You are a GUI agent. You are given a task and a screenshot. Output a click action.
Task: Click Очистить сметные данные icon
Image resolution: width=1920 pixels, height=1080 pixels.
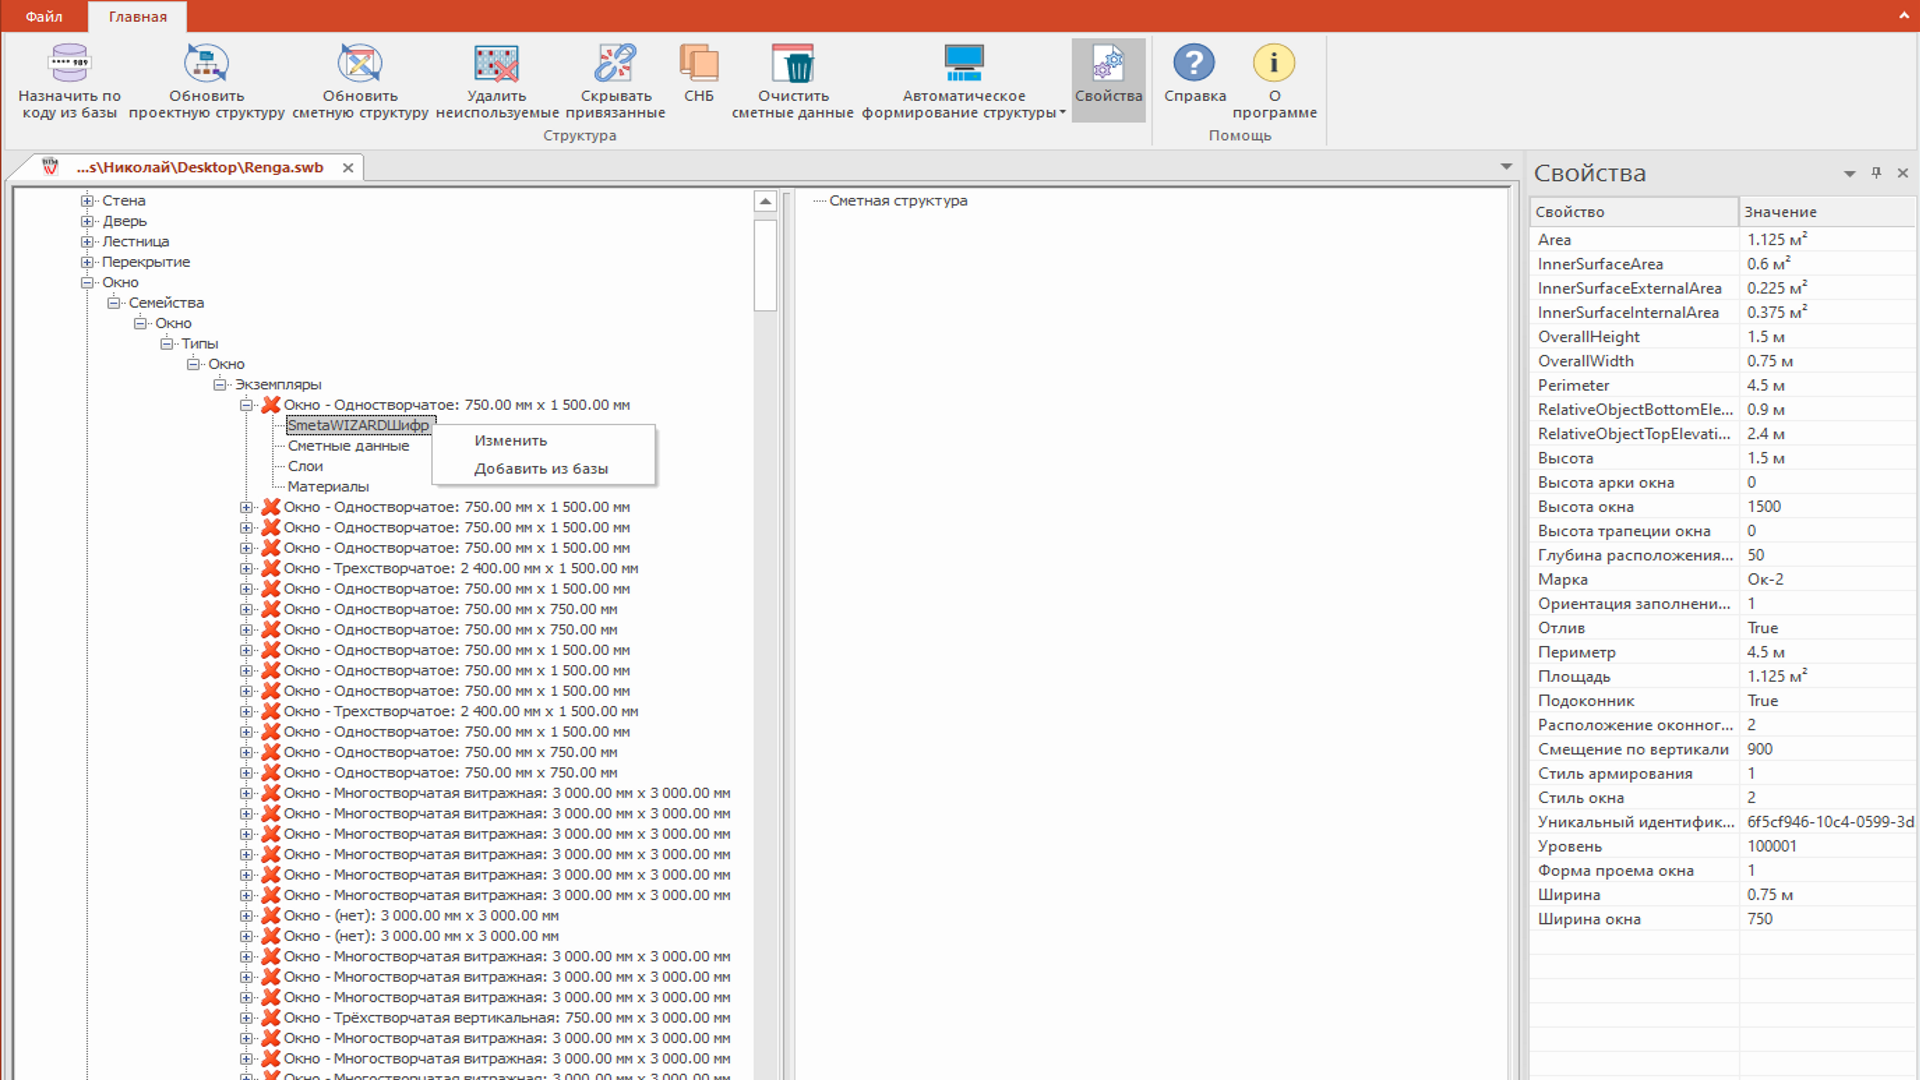(793, 63)
